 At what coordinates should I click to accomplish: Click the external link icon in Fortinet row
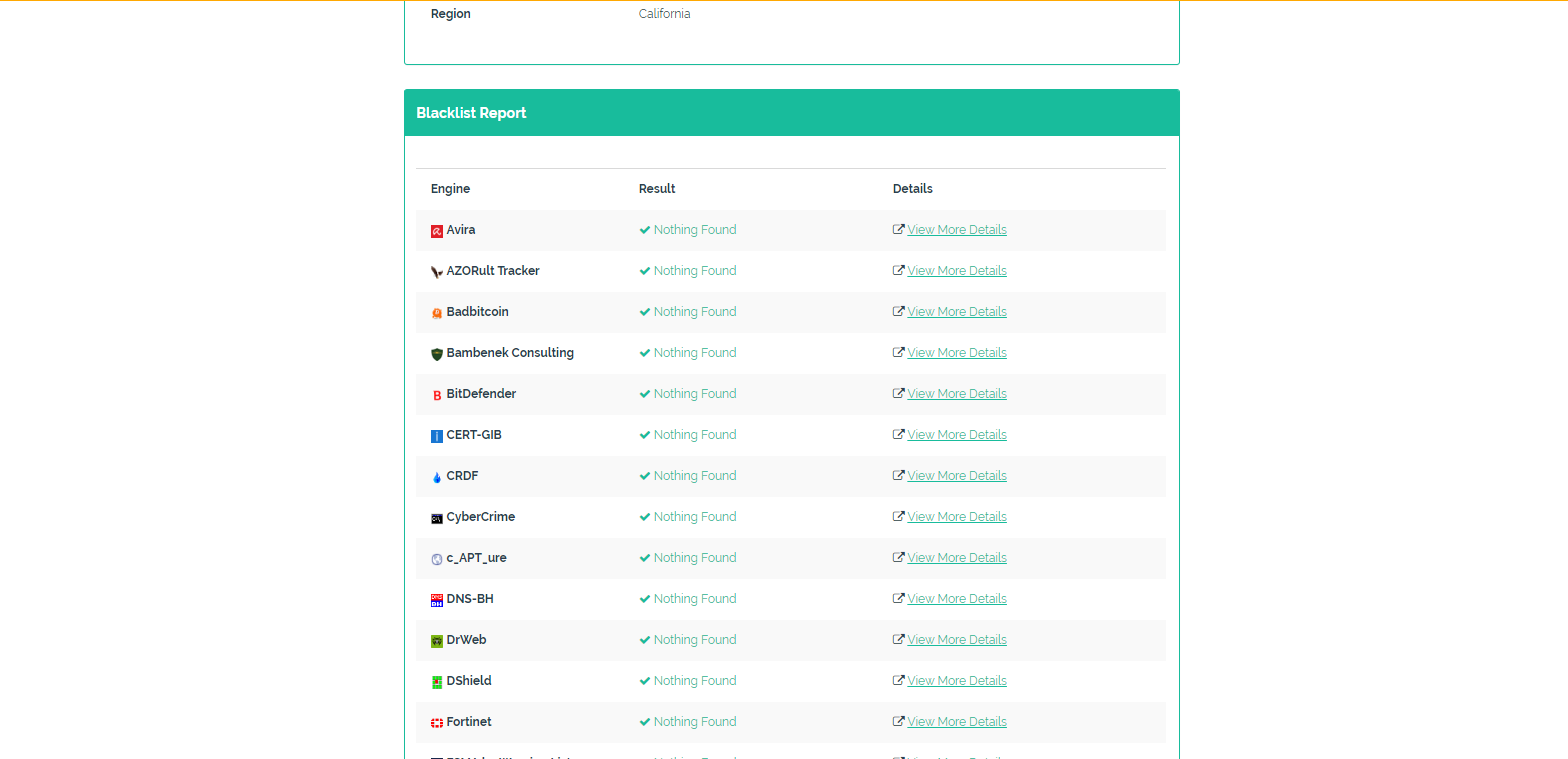pyautogui.click(x=899, y=722)
